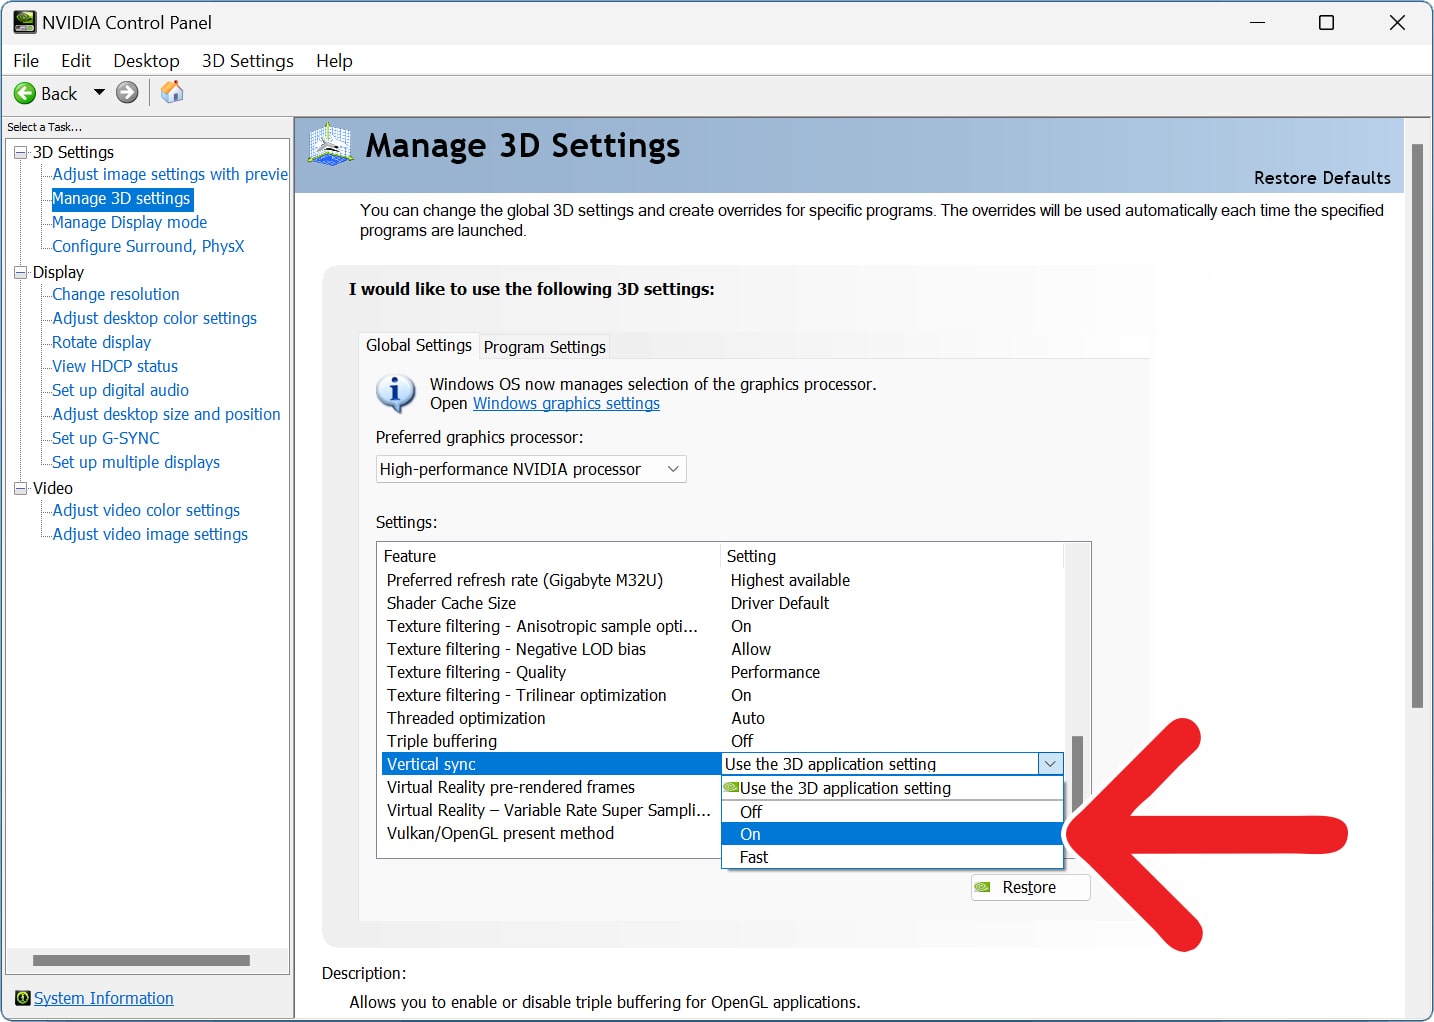This screenshot has height=1022, width=1434.
Task: Click the Setting column header
Action: pyautogui.click(x=892, y=556)
